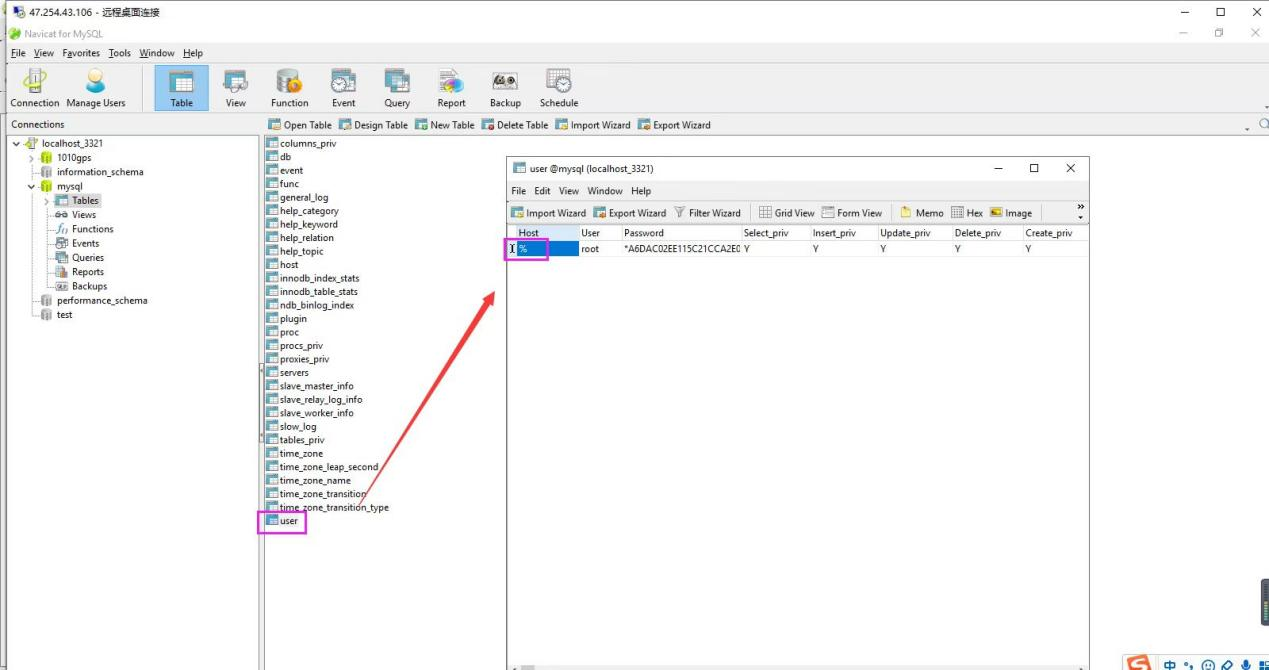The image size is (1269, 670).
Task: Click the search icon in object toolbar
Action: 1263,124
